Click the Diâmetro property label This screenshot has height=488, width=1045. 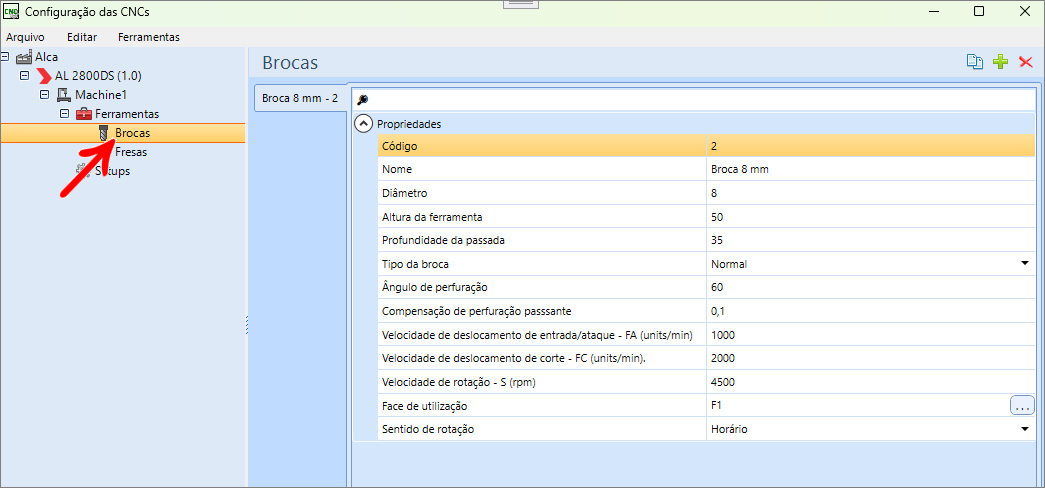[404, 193]
